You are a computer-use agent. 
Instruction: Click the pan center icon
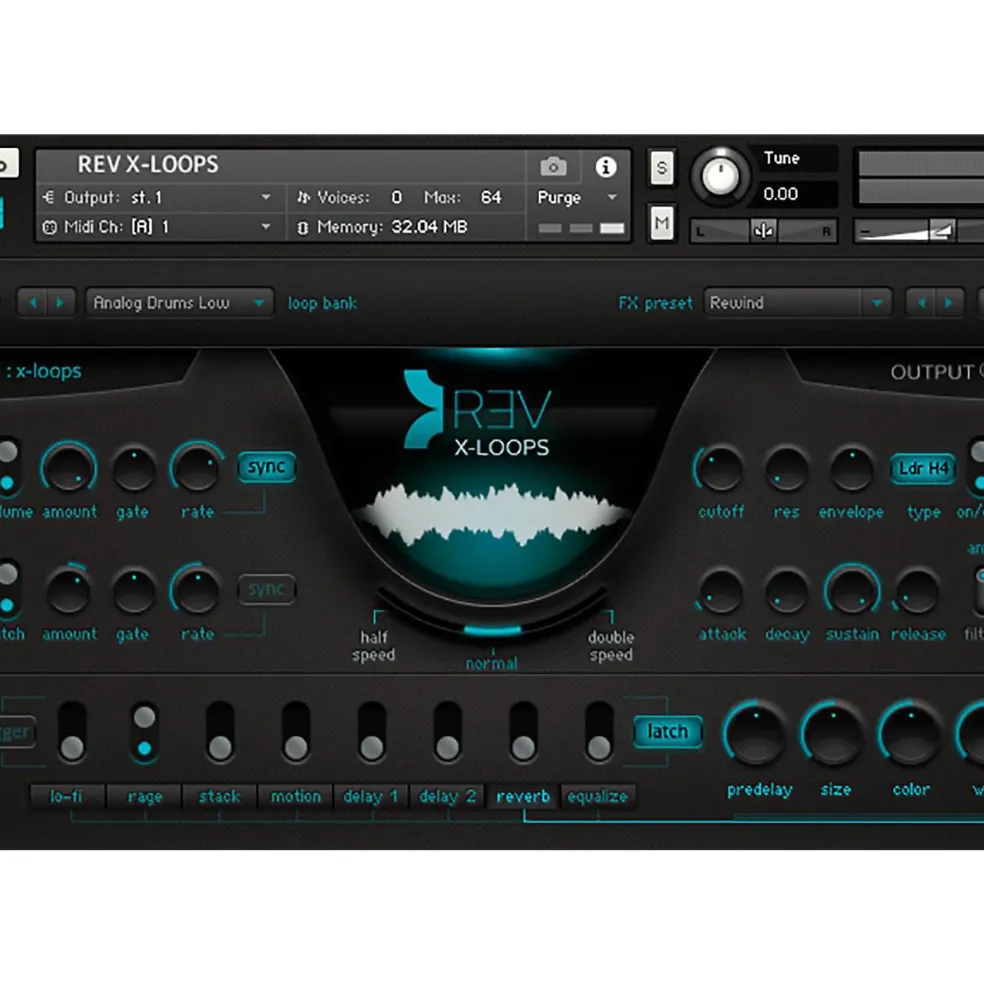coord(763,231)
